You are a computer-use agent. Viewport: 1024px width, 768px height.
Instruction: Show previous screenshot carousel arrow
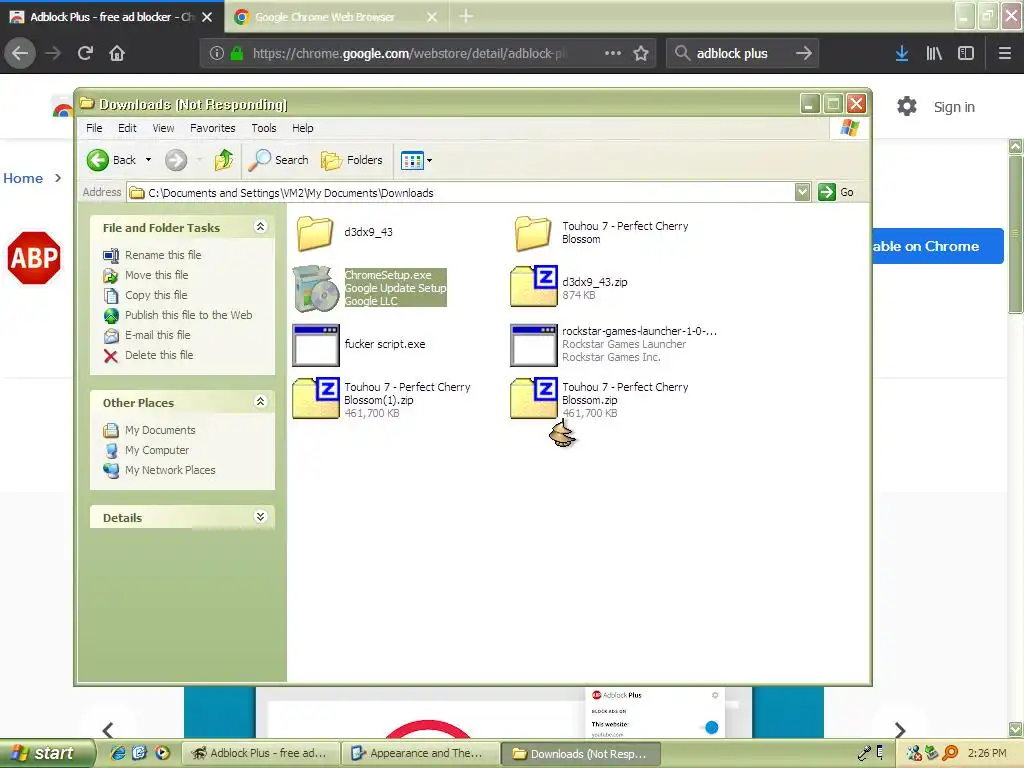pos(108,729)
